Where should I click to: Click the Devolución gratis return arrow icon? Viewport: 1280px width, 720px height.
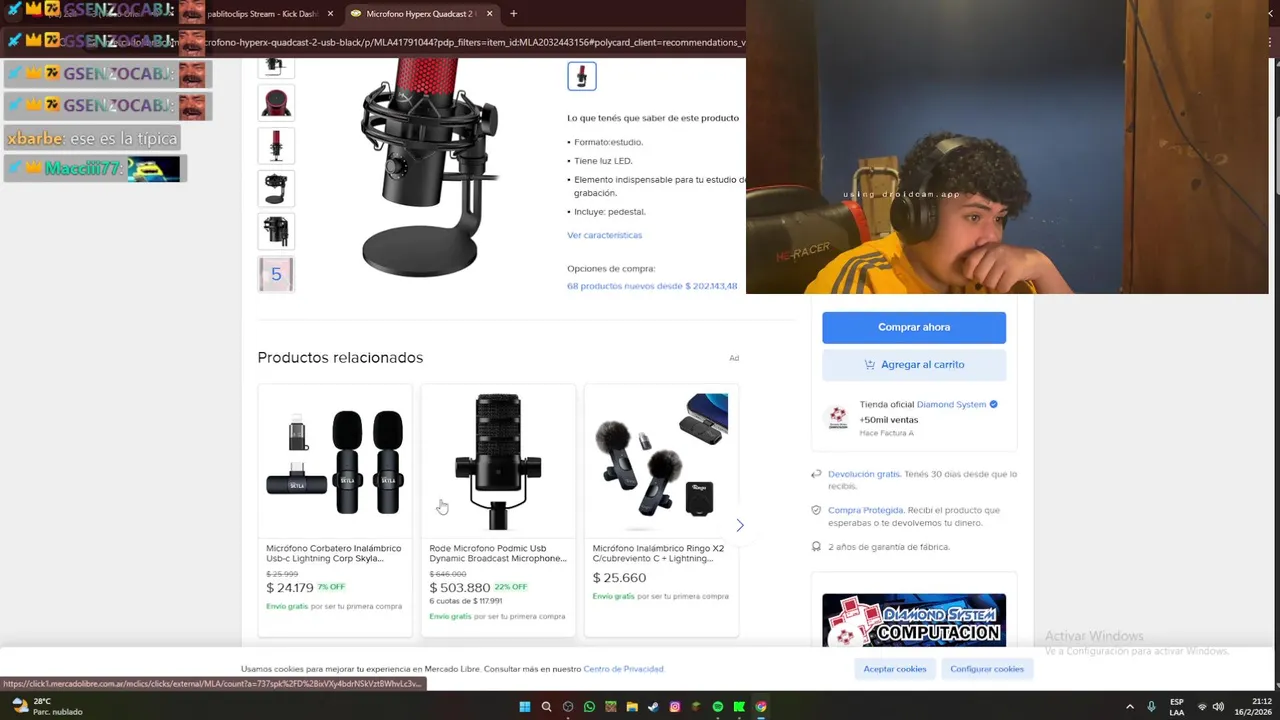pyautogui.click(x=817, y=474)
